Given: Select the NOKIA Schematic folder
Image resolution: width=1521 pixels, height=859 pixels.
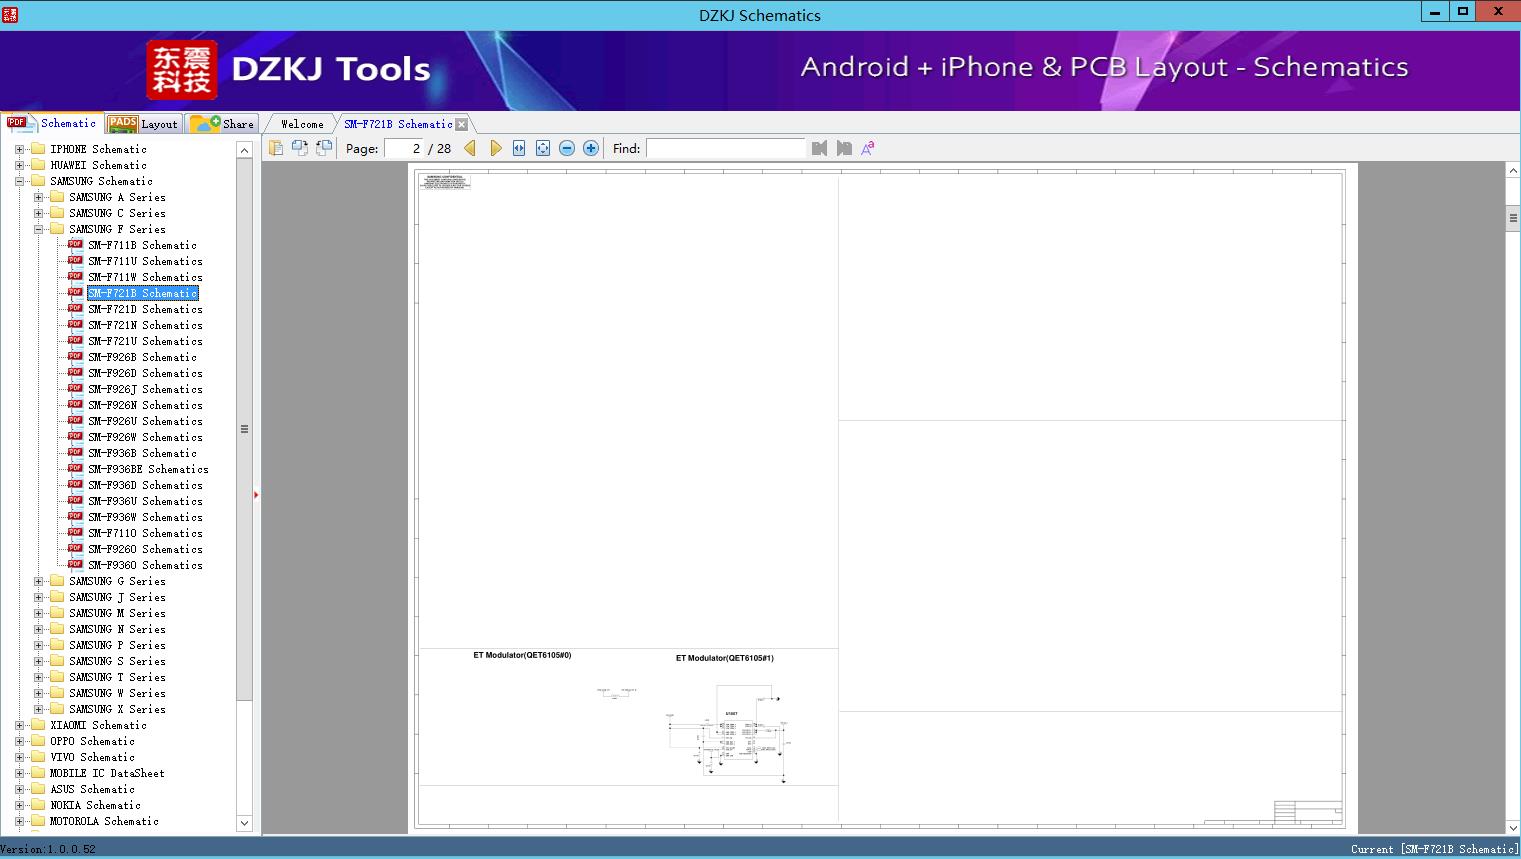Looking at the screenshot, I should tap(96, 805).
